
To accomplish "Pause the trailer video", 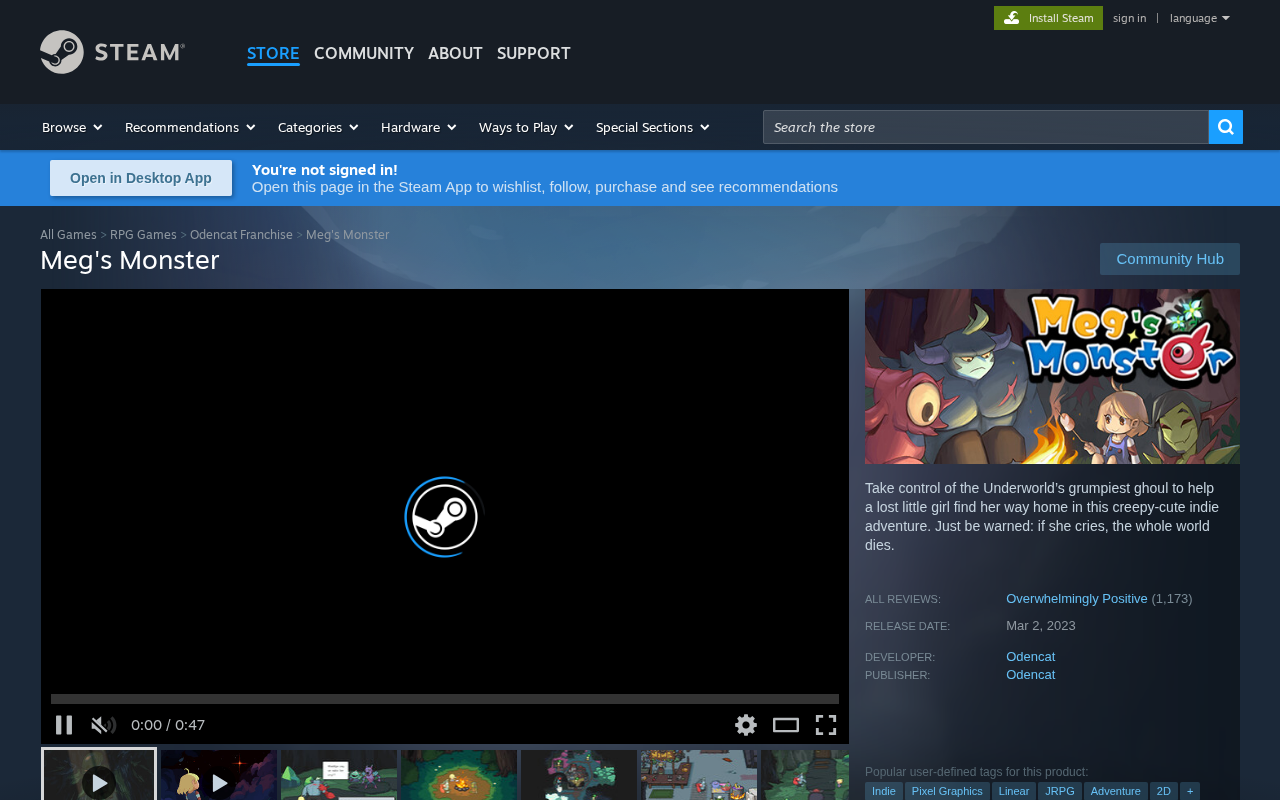I will click(x=64, y=725).
